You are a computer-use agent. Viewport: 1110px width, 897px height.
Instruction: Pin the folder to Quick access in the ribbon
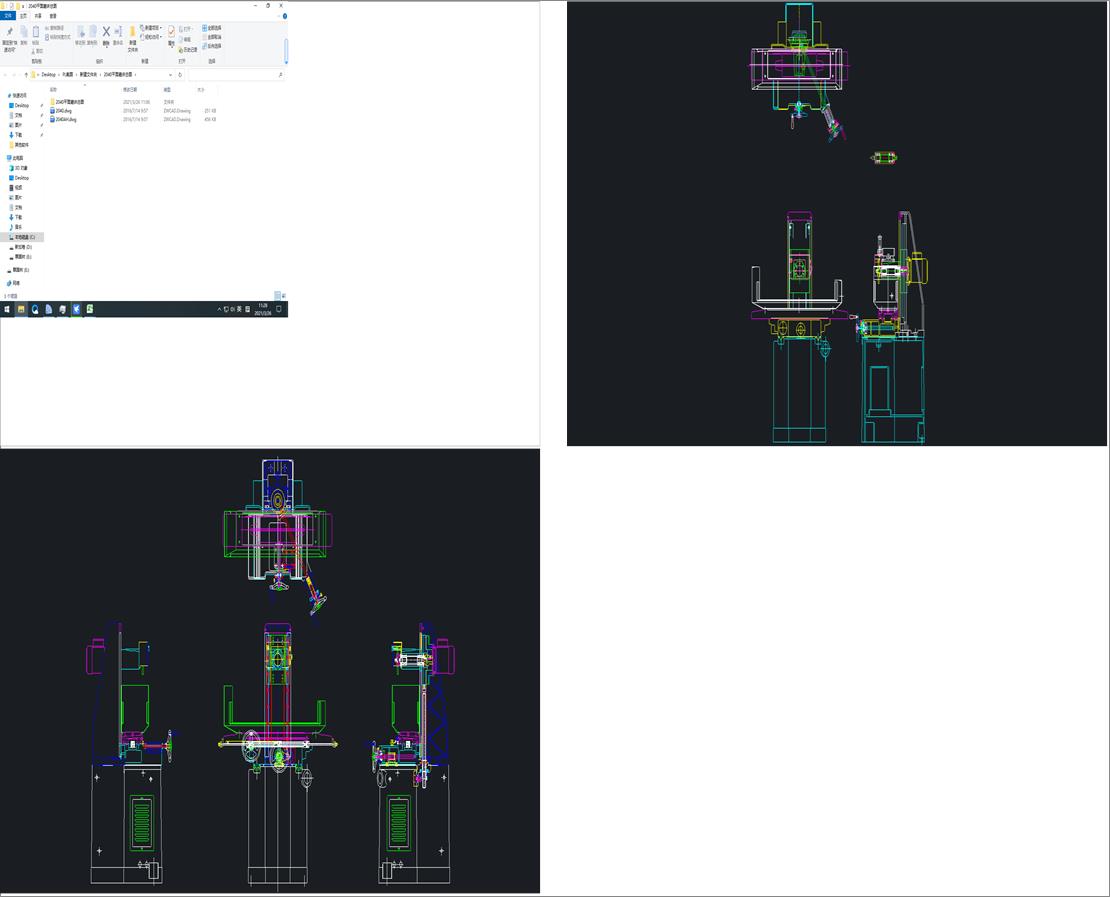tap(9, 37)
